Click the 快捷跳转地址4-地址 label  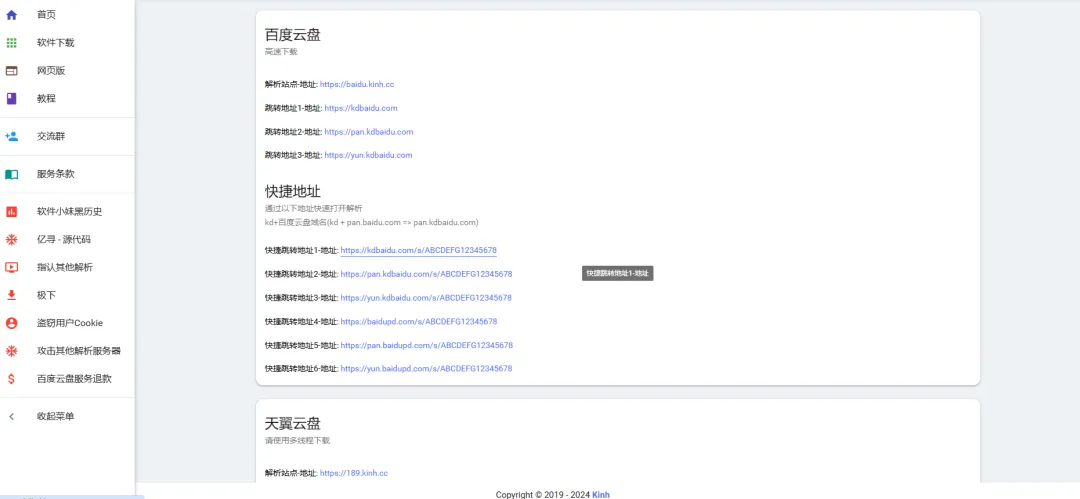point(301,321)
